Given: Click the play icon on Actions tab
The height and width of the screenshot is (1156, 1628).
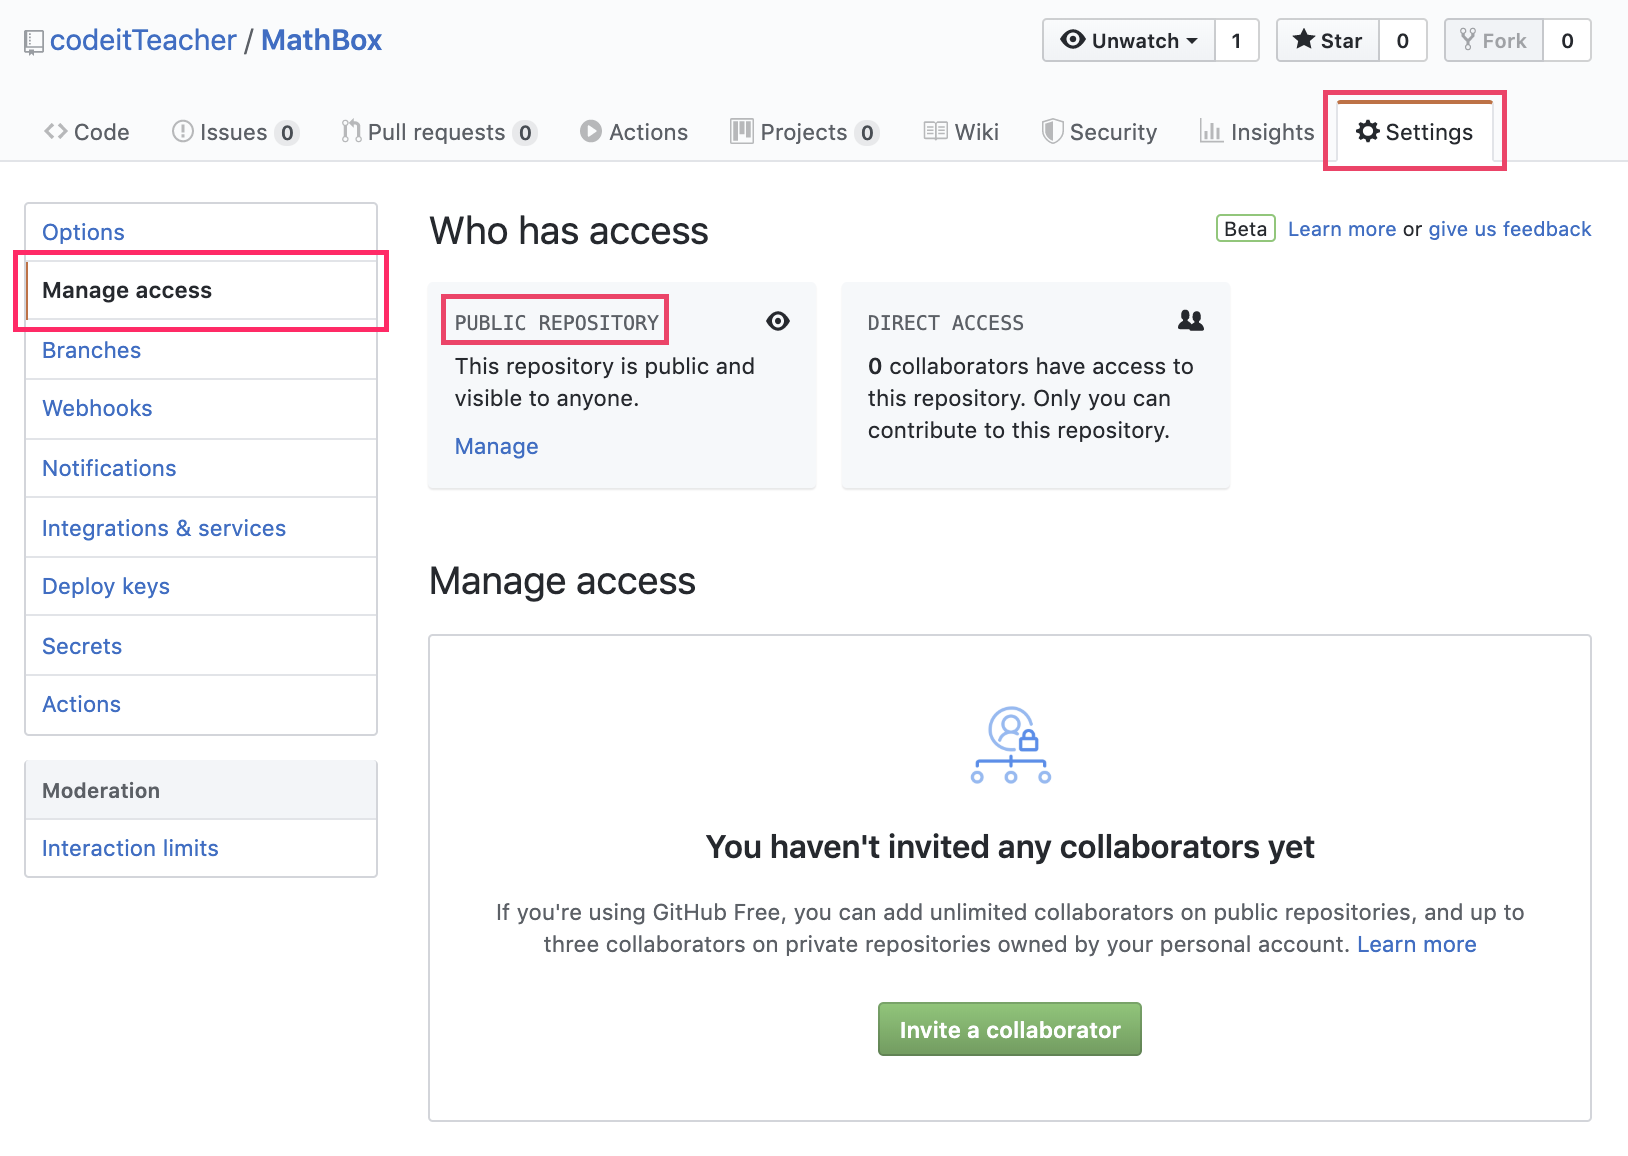Looking at the screenshot, I should (591, 131).
